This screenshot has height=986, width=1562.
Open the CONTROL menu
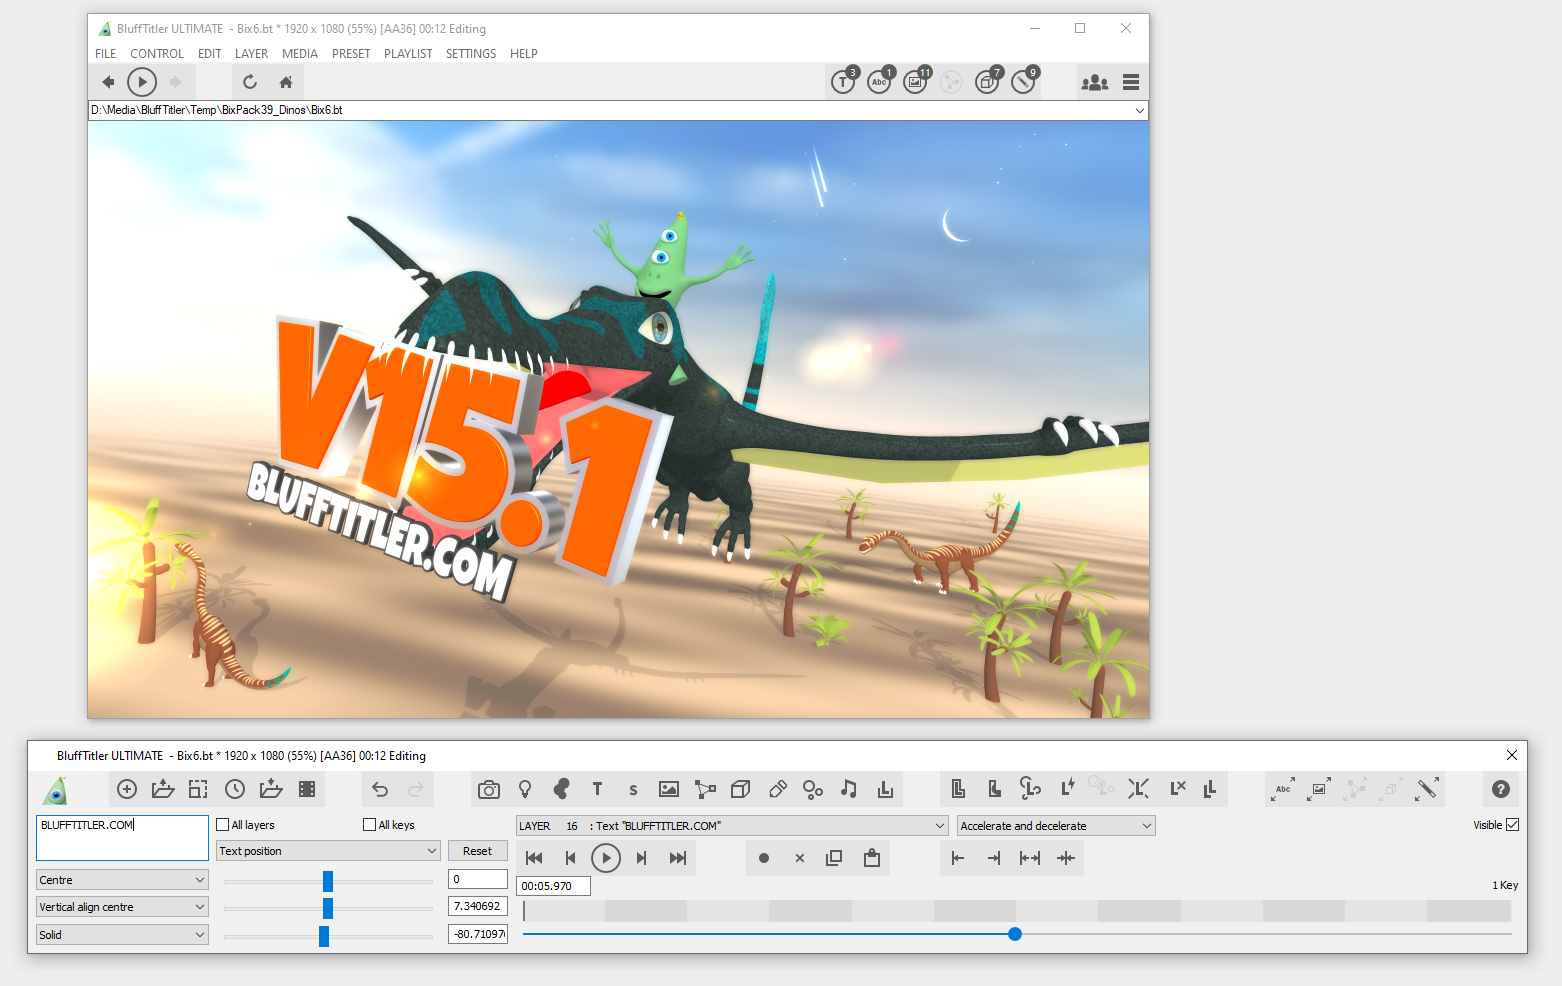[x=157, y=54]
